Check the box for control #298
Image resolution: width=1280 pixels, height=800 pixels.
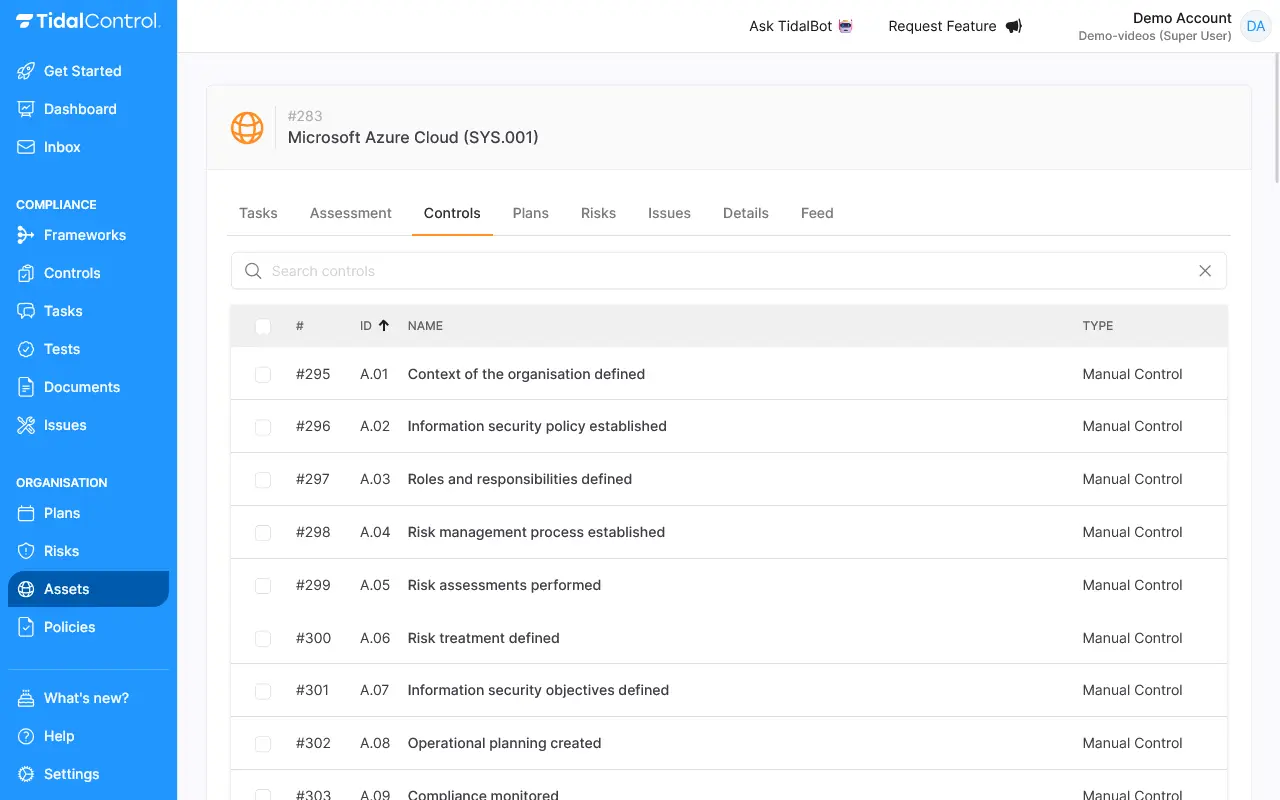coord(263,533)
